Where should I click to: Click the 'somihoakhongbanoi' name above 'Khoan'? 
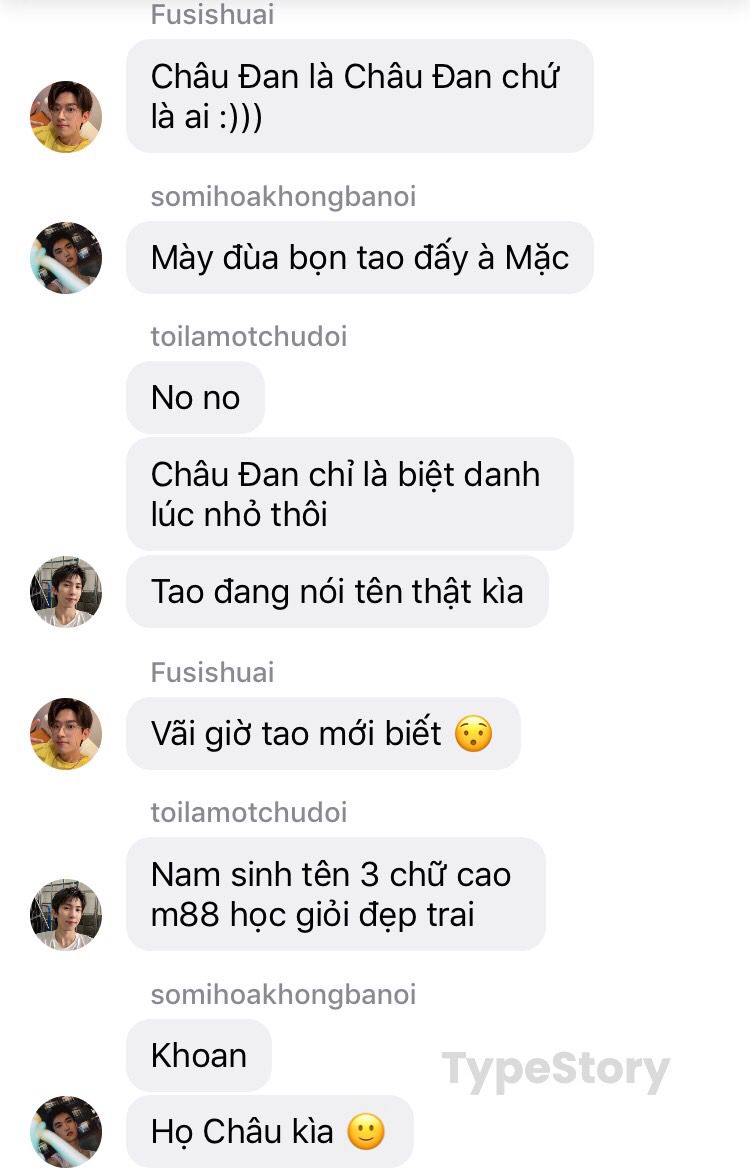[283, 995]
